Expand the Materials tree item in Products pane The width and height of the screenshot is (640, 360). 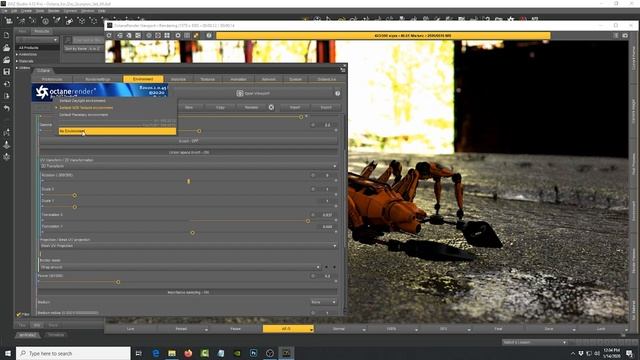coord(17,61)
